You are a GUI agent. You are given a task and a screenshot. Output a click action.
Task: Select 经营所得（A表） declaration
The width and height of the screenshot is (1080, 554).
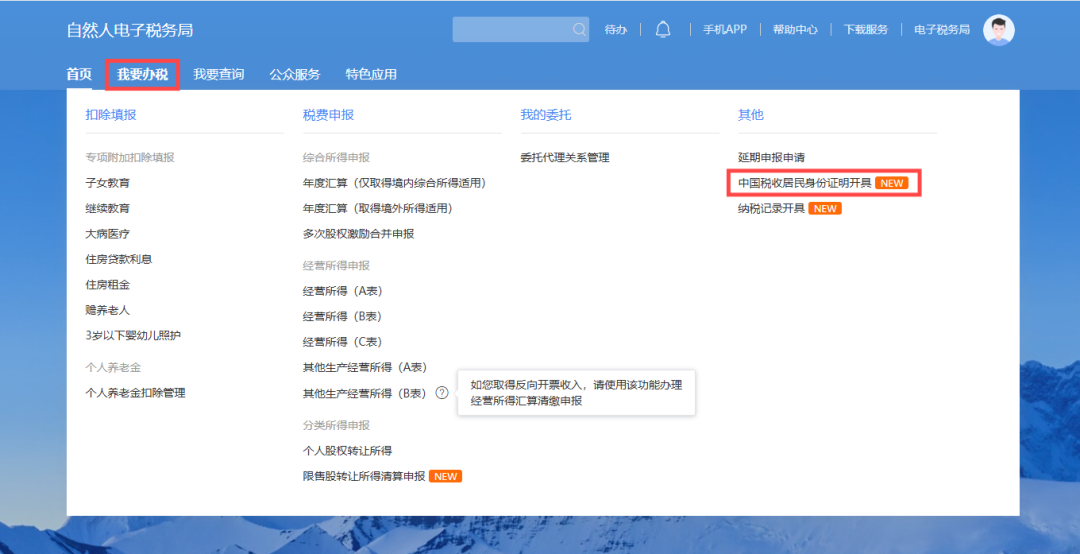[x=342, y=291]
